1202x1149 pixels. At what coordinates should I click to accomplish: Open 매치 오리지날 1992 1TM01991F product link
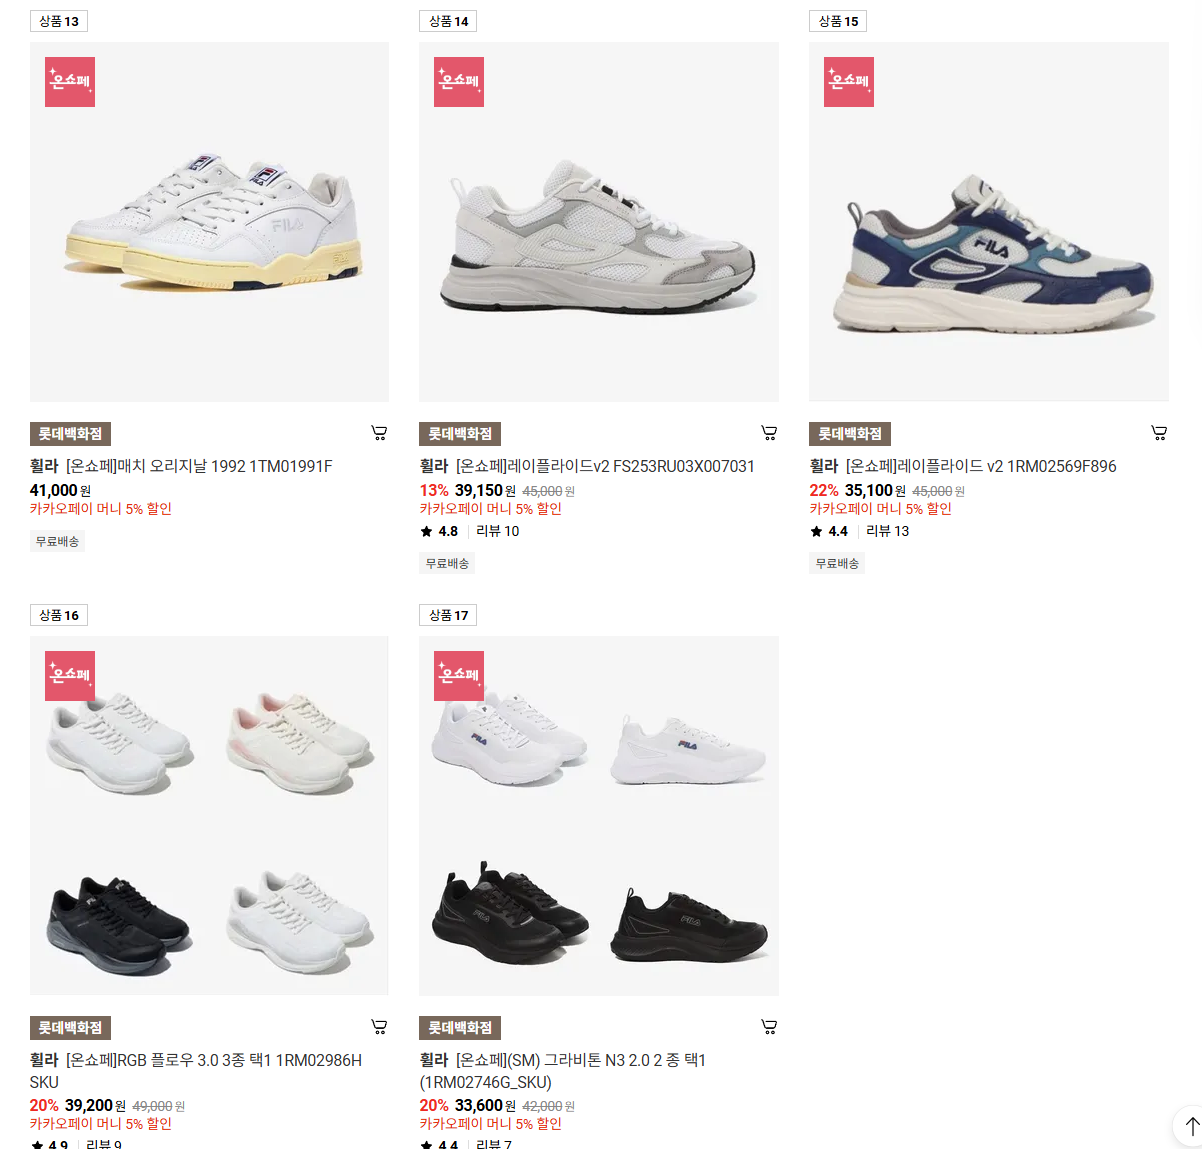tap(181, 466)
